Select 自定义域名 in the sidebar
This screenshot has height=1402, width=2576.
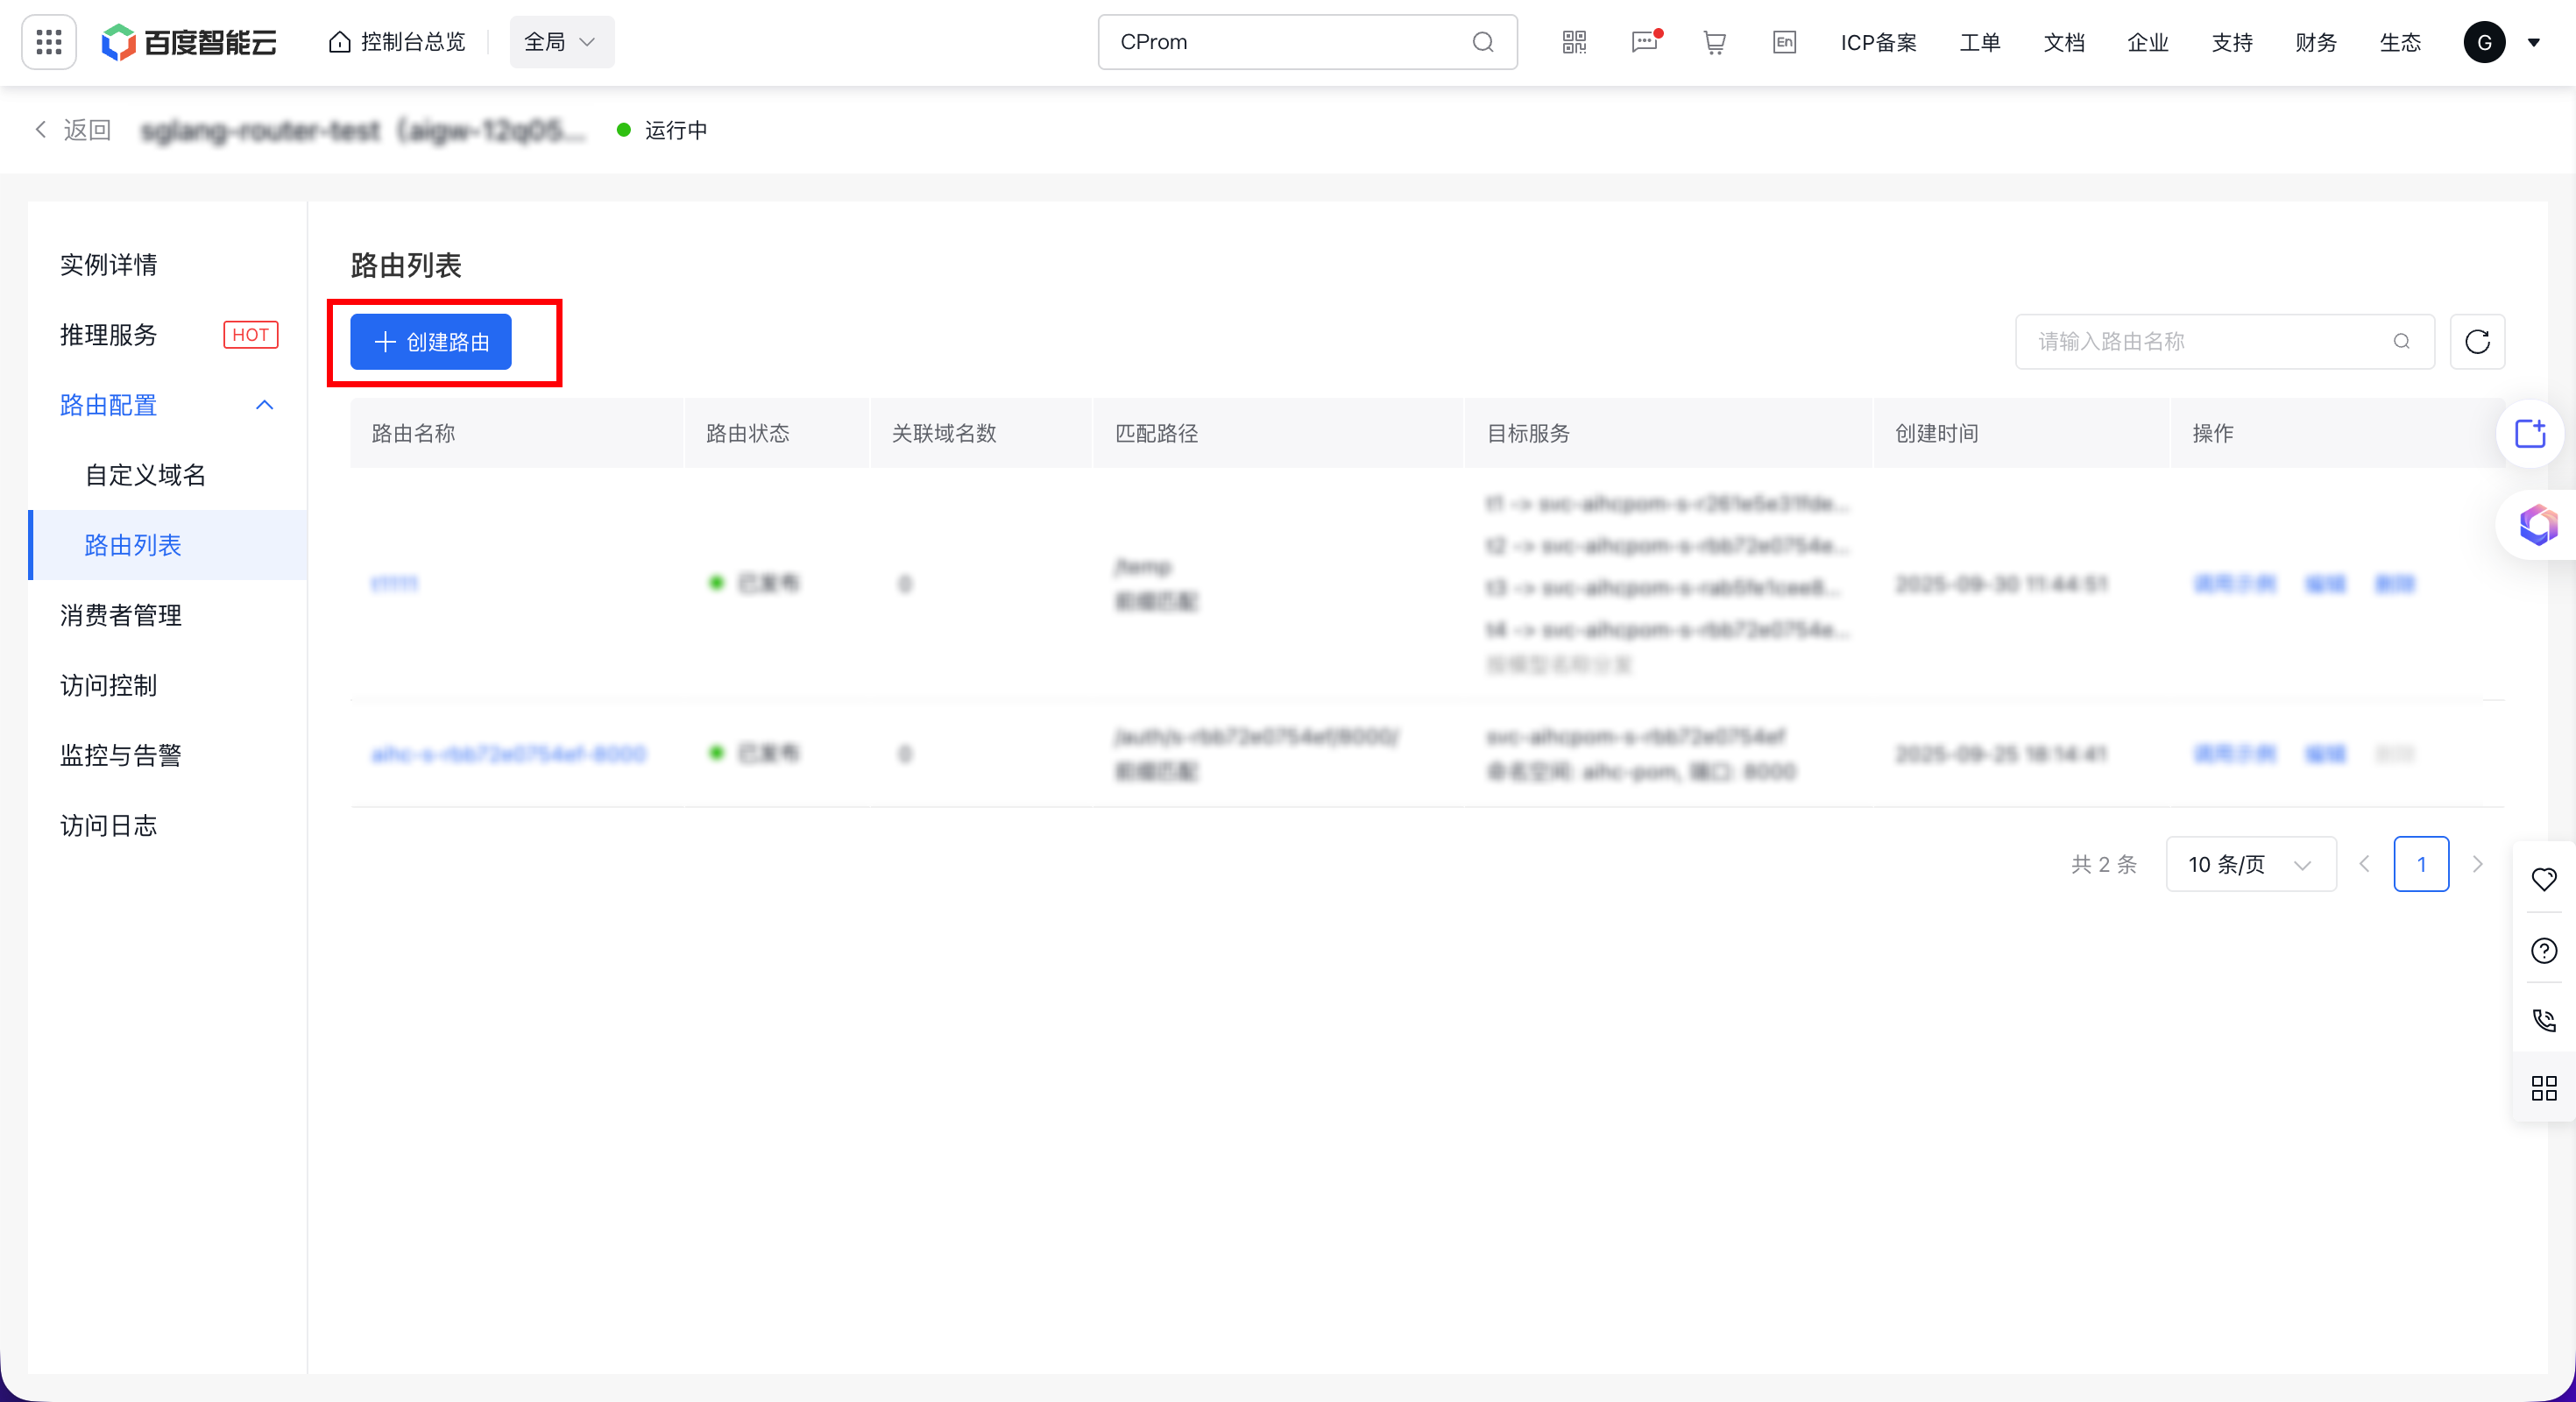(x=145, y=475)
